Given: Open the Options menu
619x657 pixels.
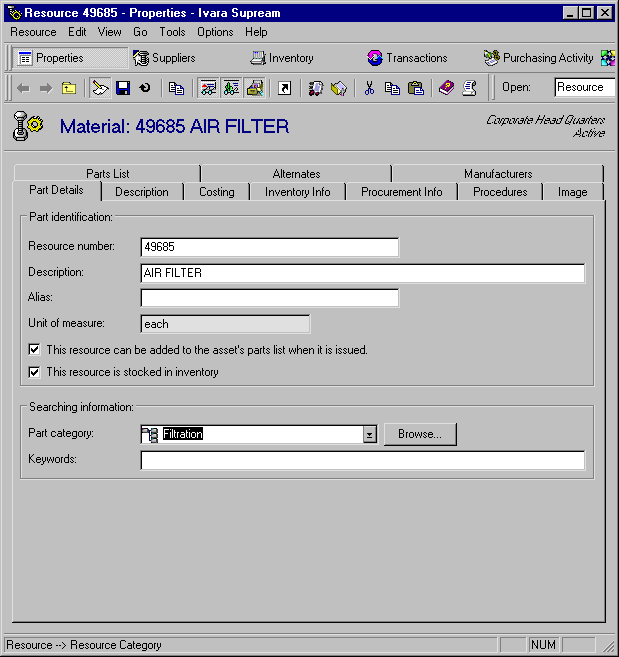Looking at the screenshot, I should 215,32.
